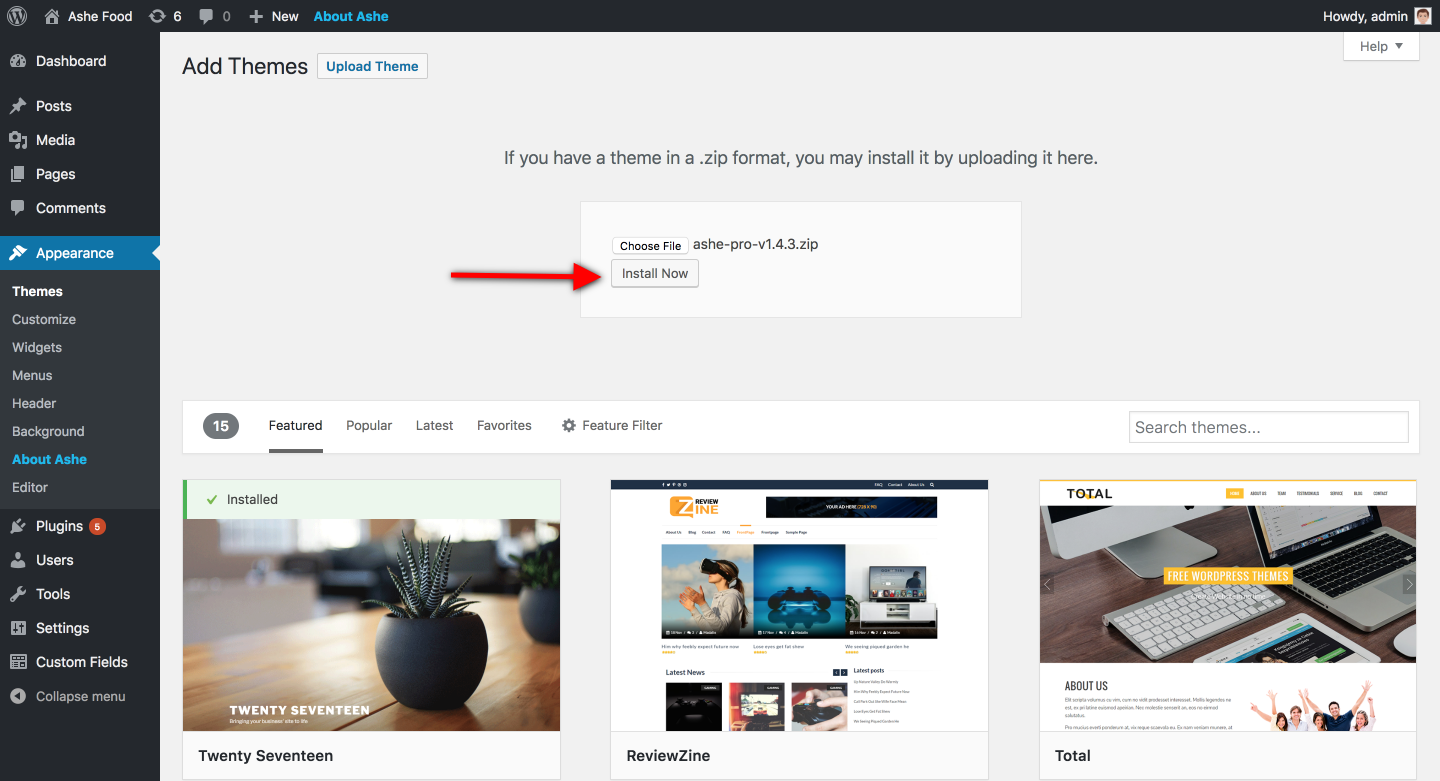
Task: Click the WordPress logo icon in admin bar
Action: 16,16
